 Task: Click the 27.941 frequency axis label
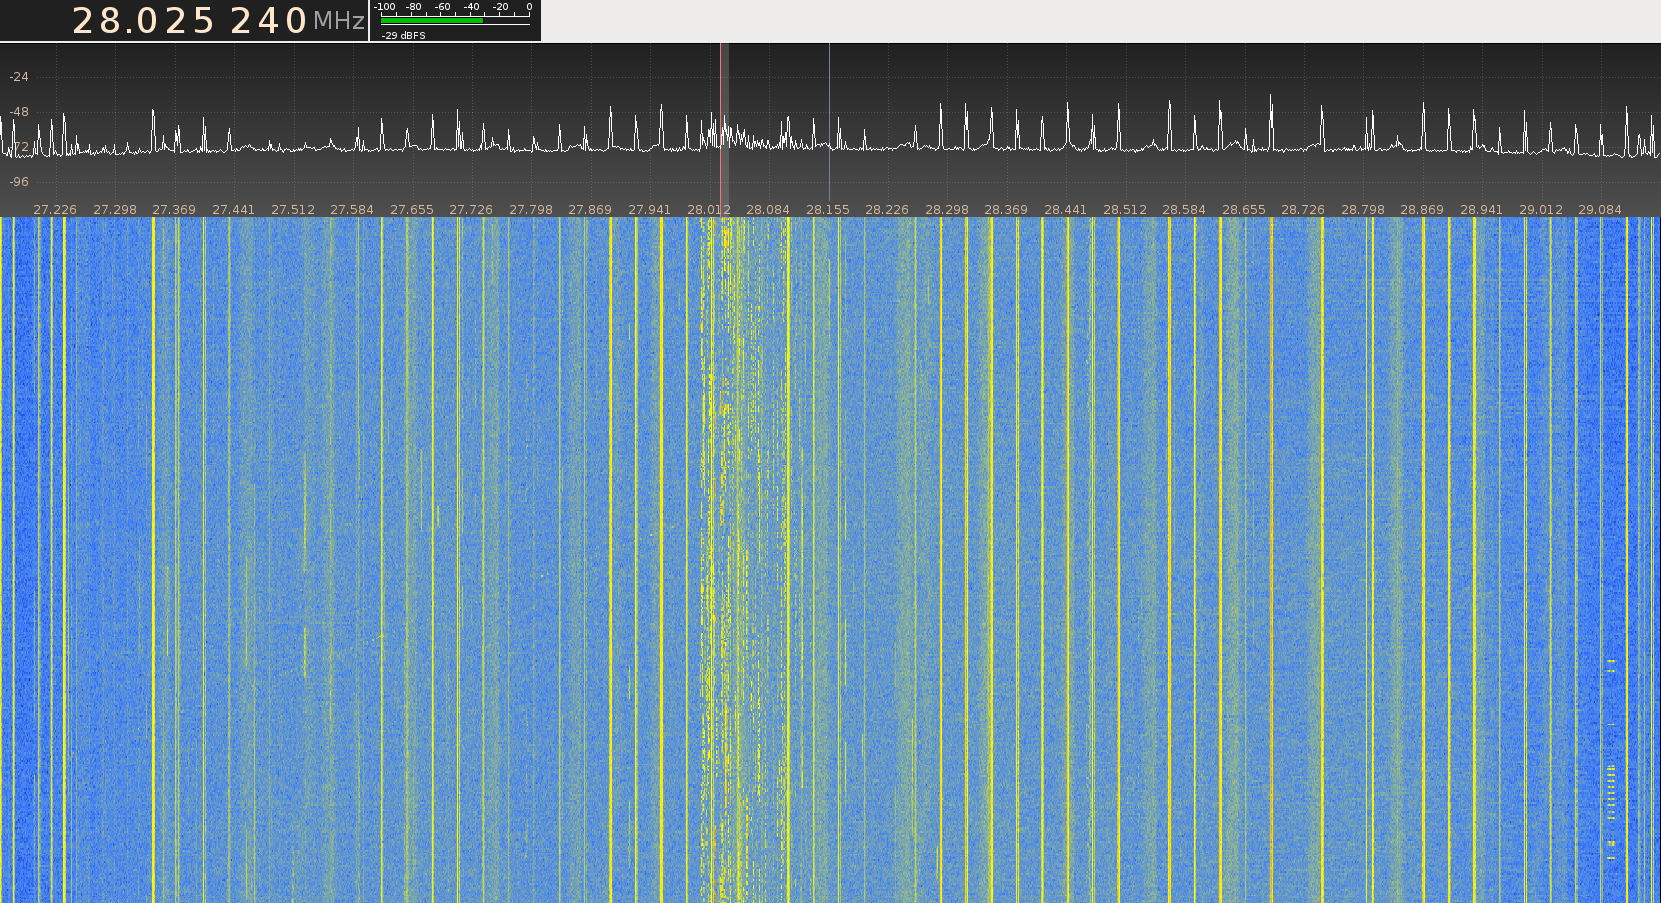(649, 210)
